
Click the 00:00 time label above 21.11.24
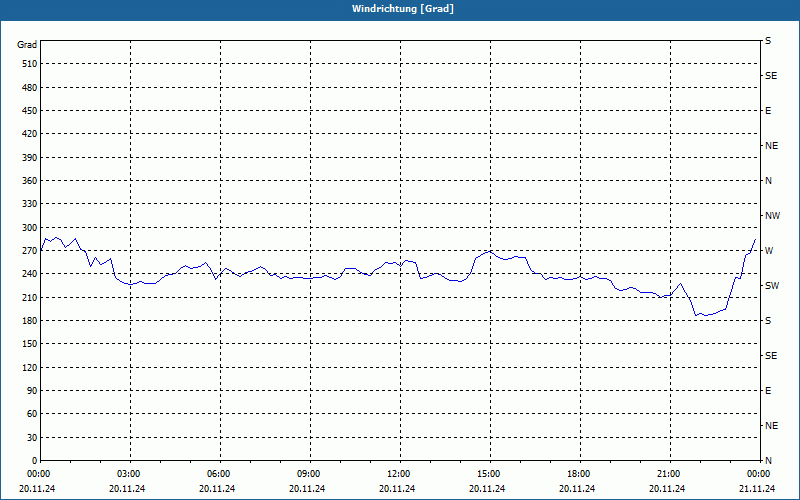pos(759,474)
